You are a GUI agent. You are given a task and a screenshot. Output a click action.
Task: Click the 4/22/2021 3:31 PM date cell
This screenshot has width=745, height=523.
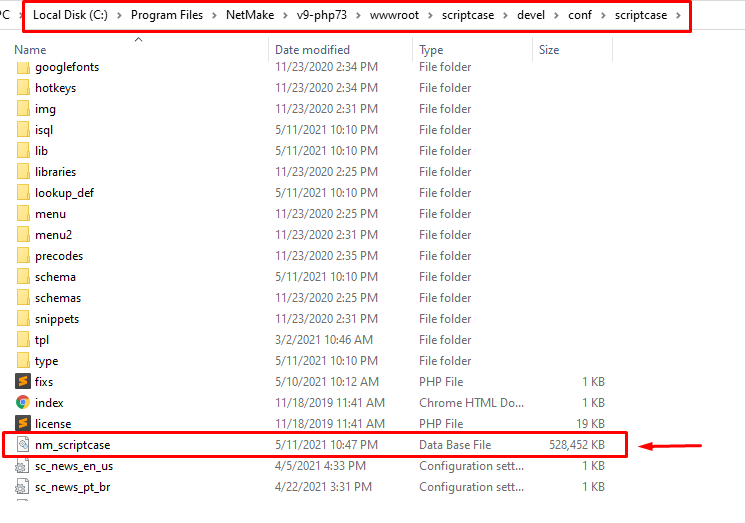tap(323, 487)
